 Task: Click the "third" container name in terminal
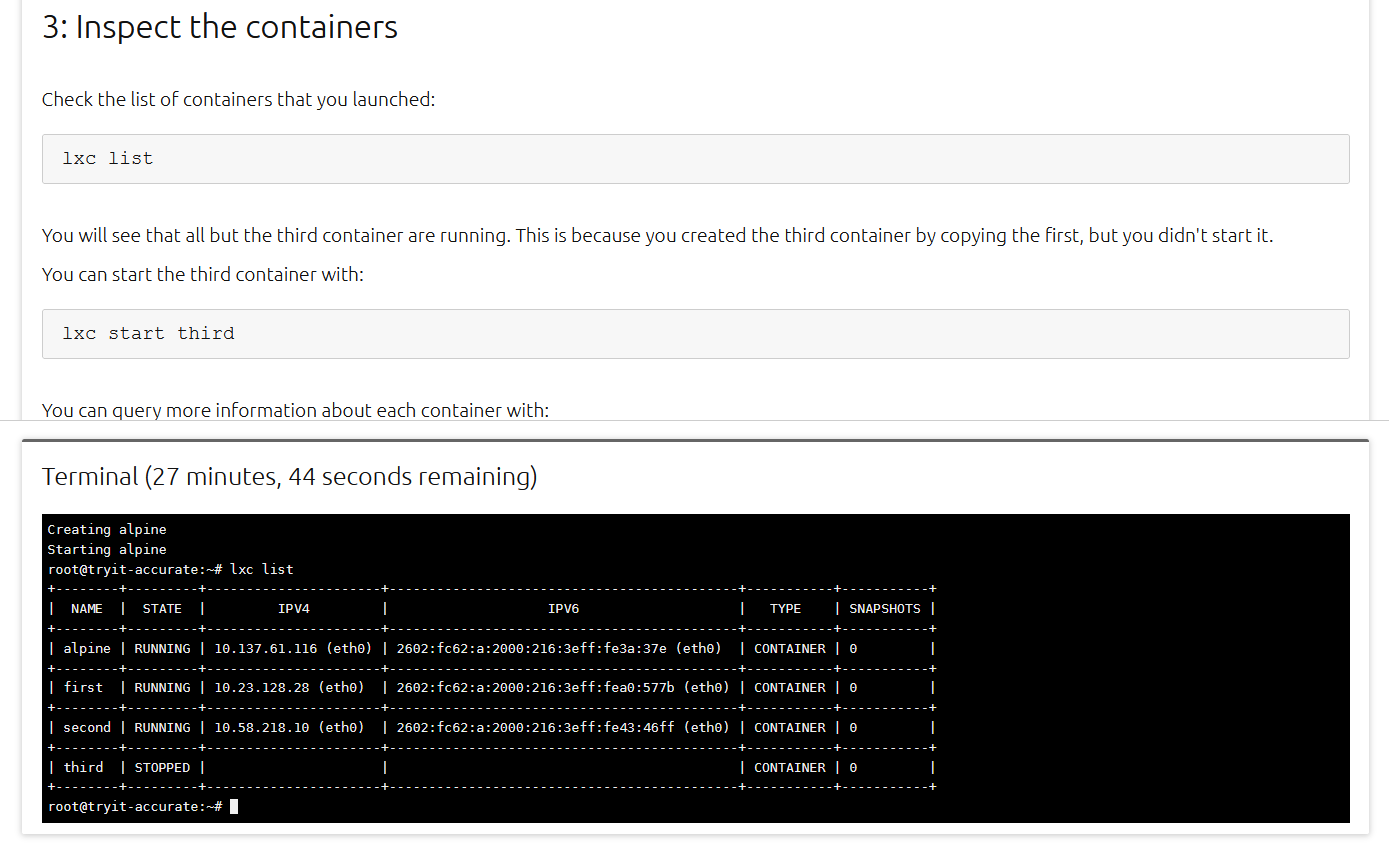(x=83, y=768)
